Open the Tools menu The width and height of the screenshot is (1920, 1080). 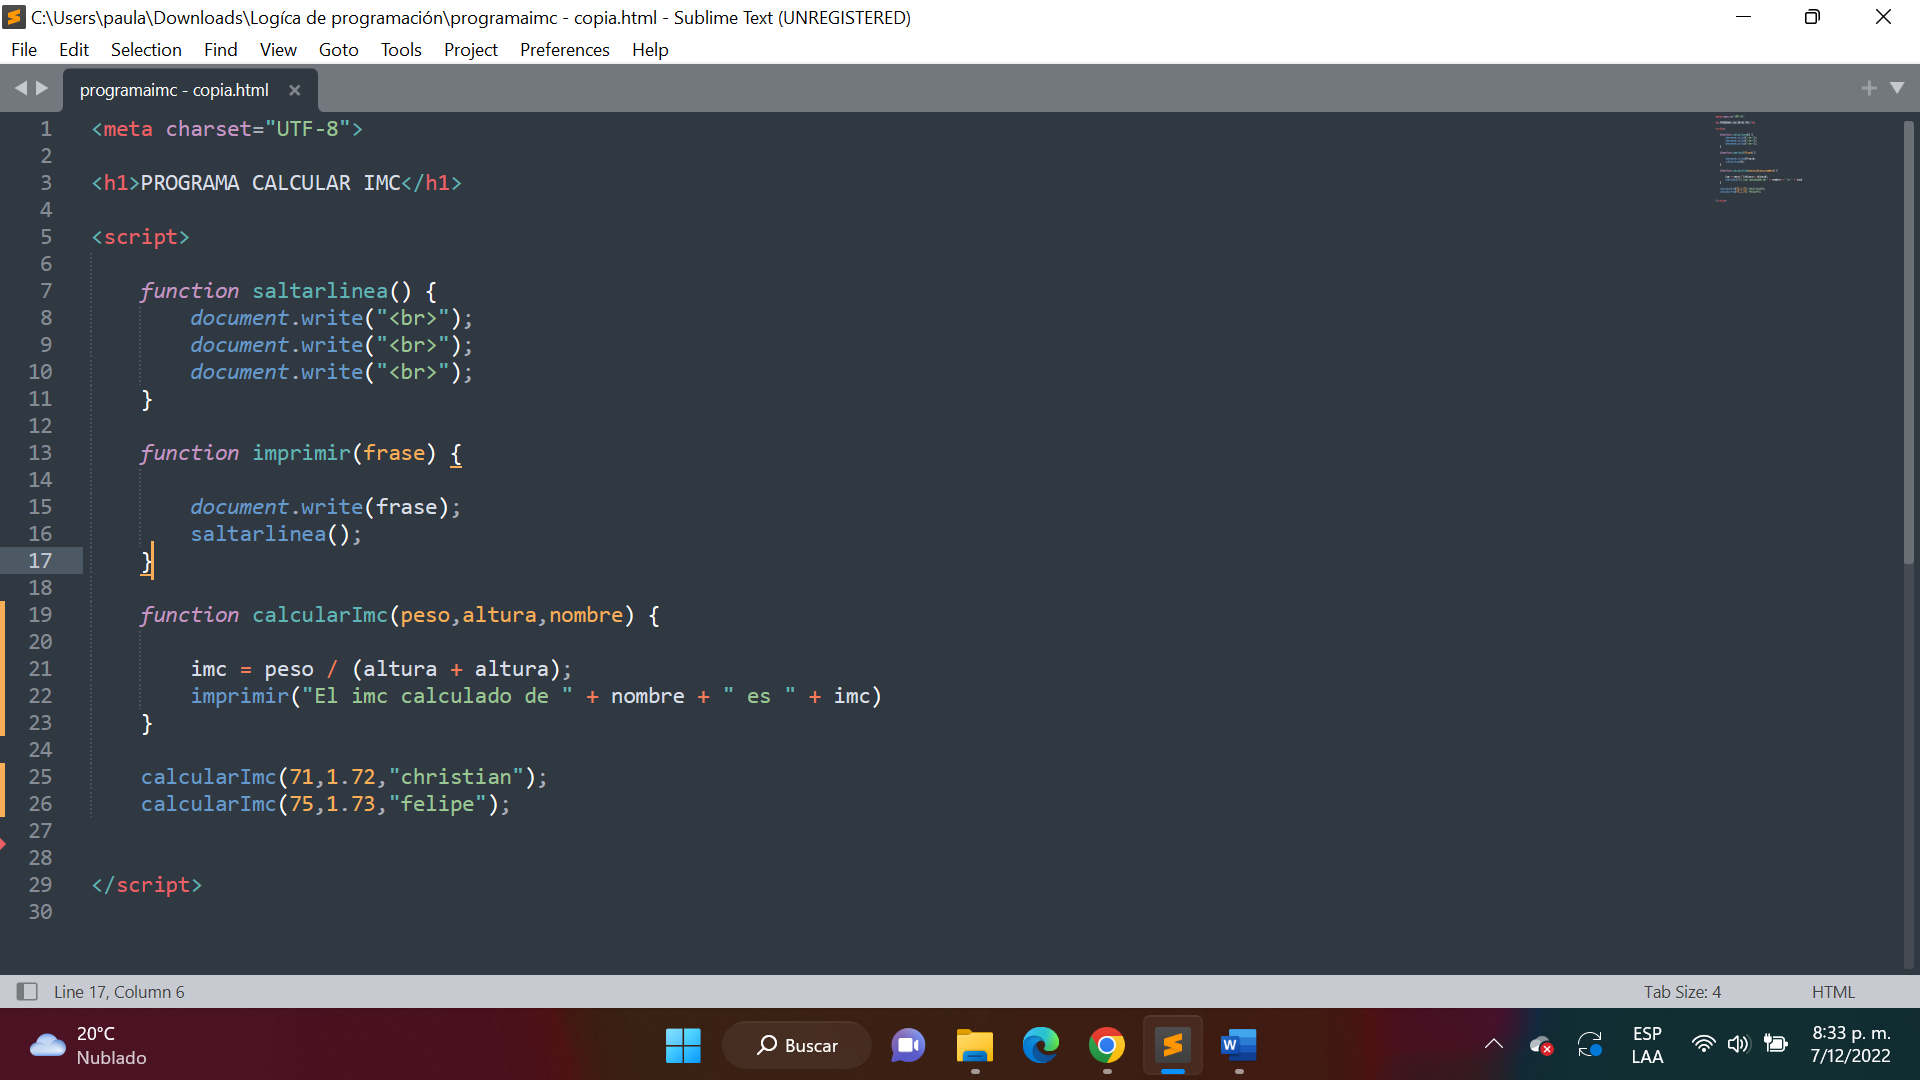pyautogui.click(x=401, y=50)
